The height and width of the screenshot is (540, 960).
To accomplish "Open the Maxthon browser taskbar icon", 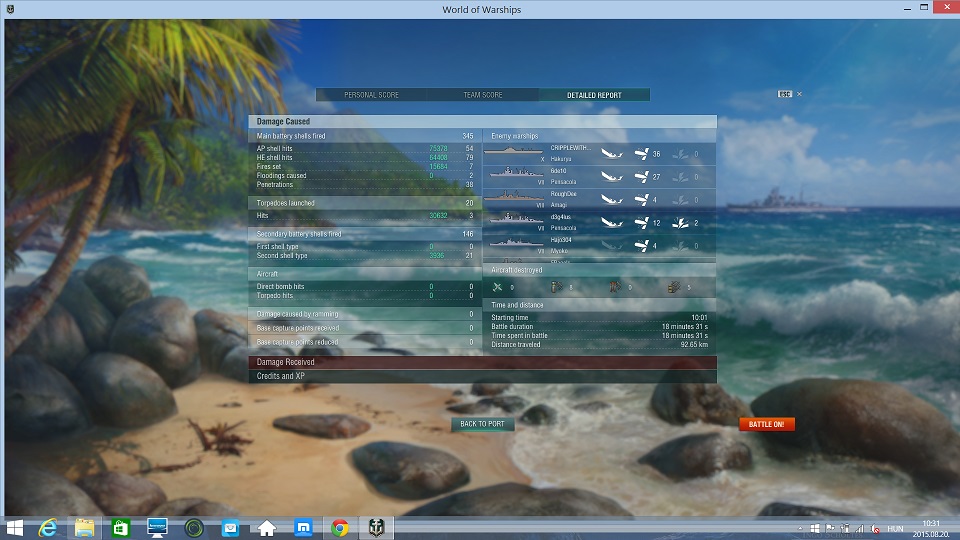I will point(304,528).
